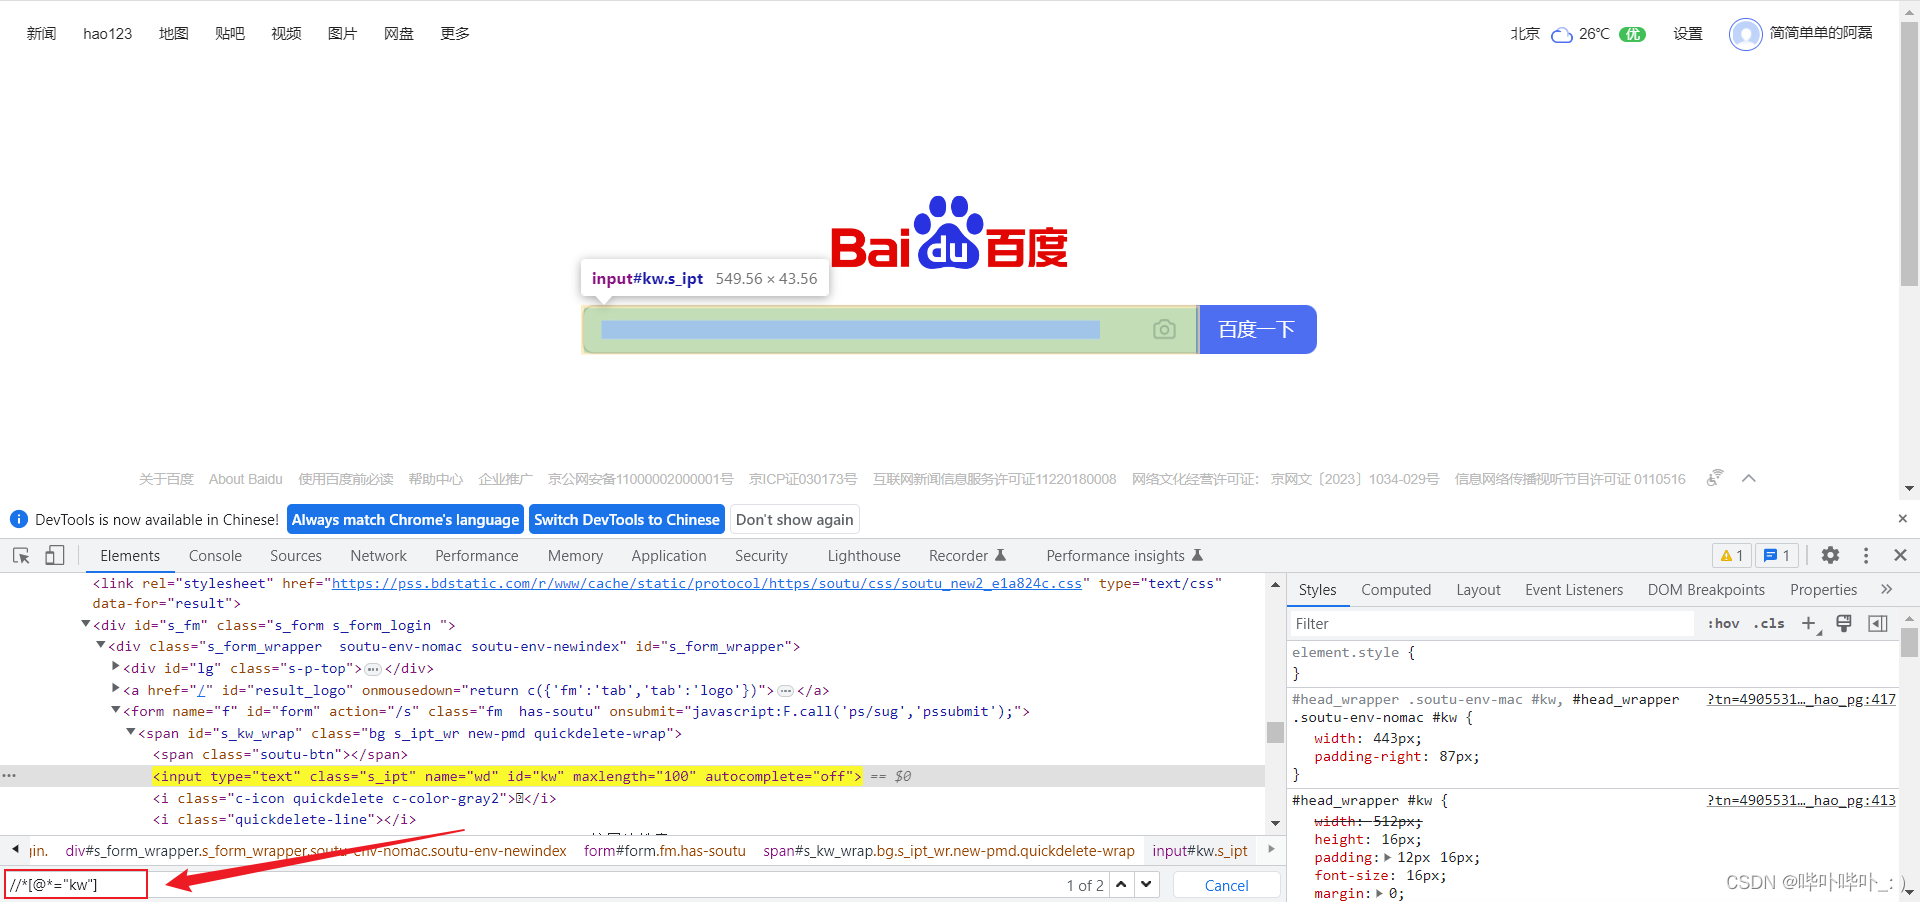Screen dimensions: 1920x902
Task: Select the form#form.fm.has-soutu breadcrumb
Action: (x=665, y=850)
